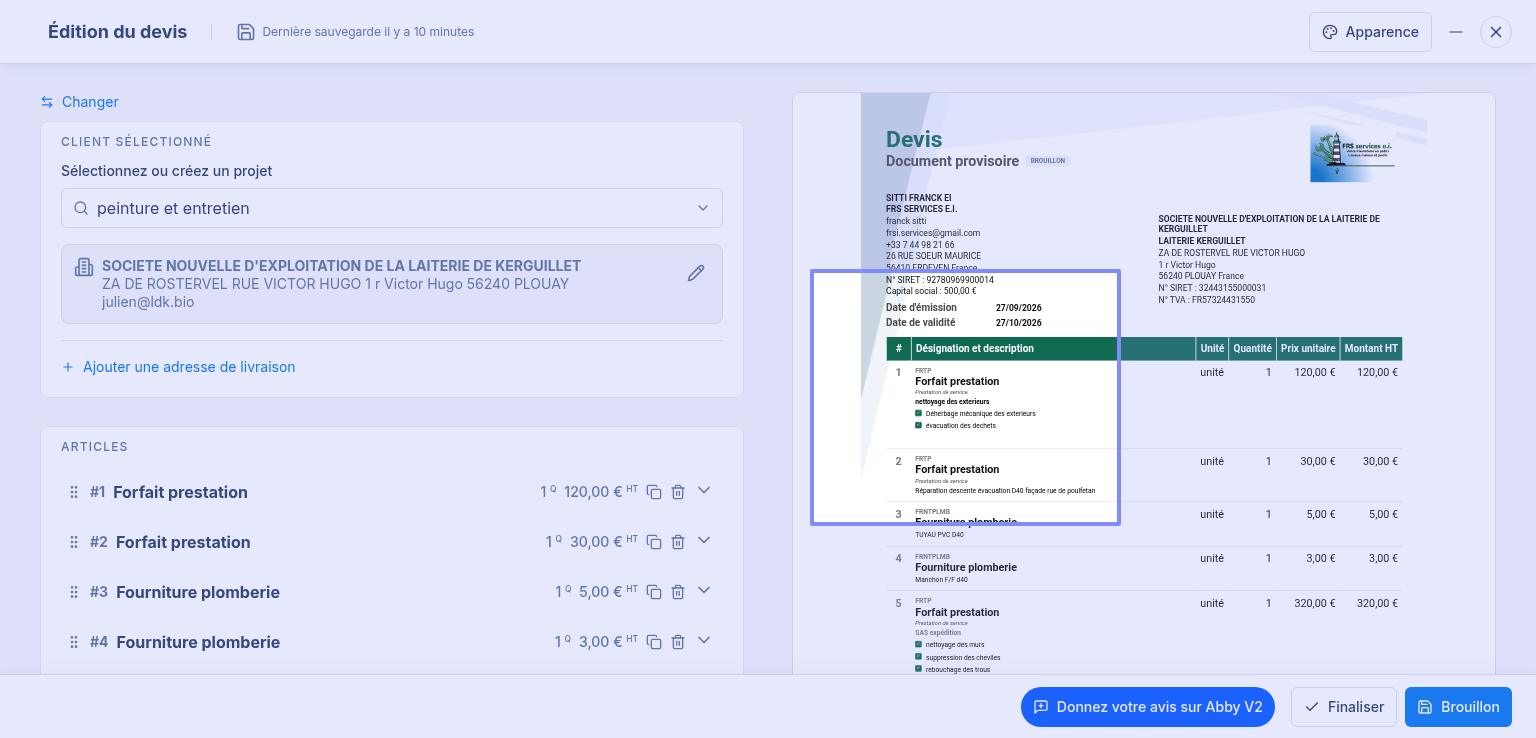Viewport: 1536px width, 738px height.
Task: Delete article #4 Fourniture plomberie
Action: [x=678, y=642]
